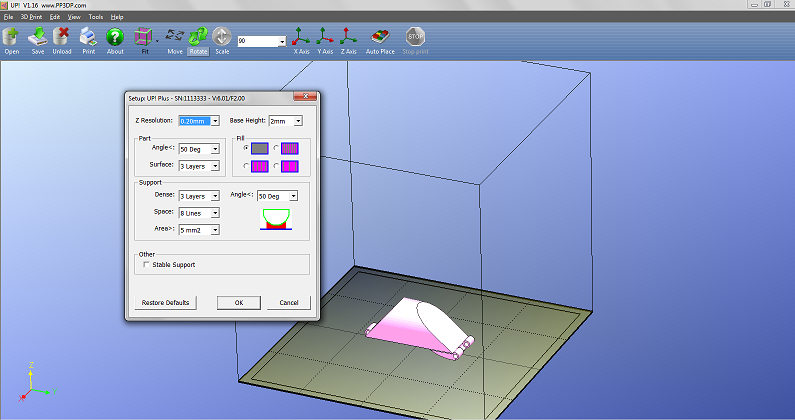Image resolution: width=795 pixels, height=420 pixels.
Task: Select the solid gray fill radio button
Action: tap(246, 148)
